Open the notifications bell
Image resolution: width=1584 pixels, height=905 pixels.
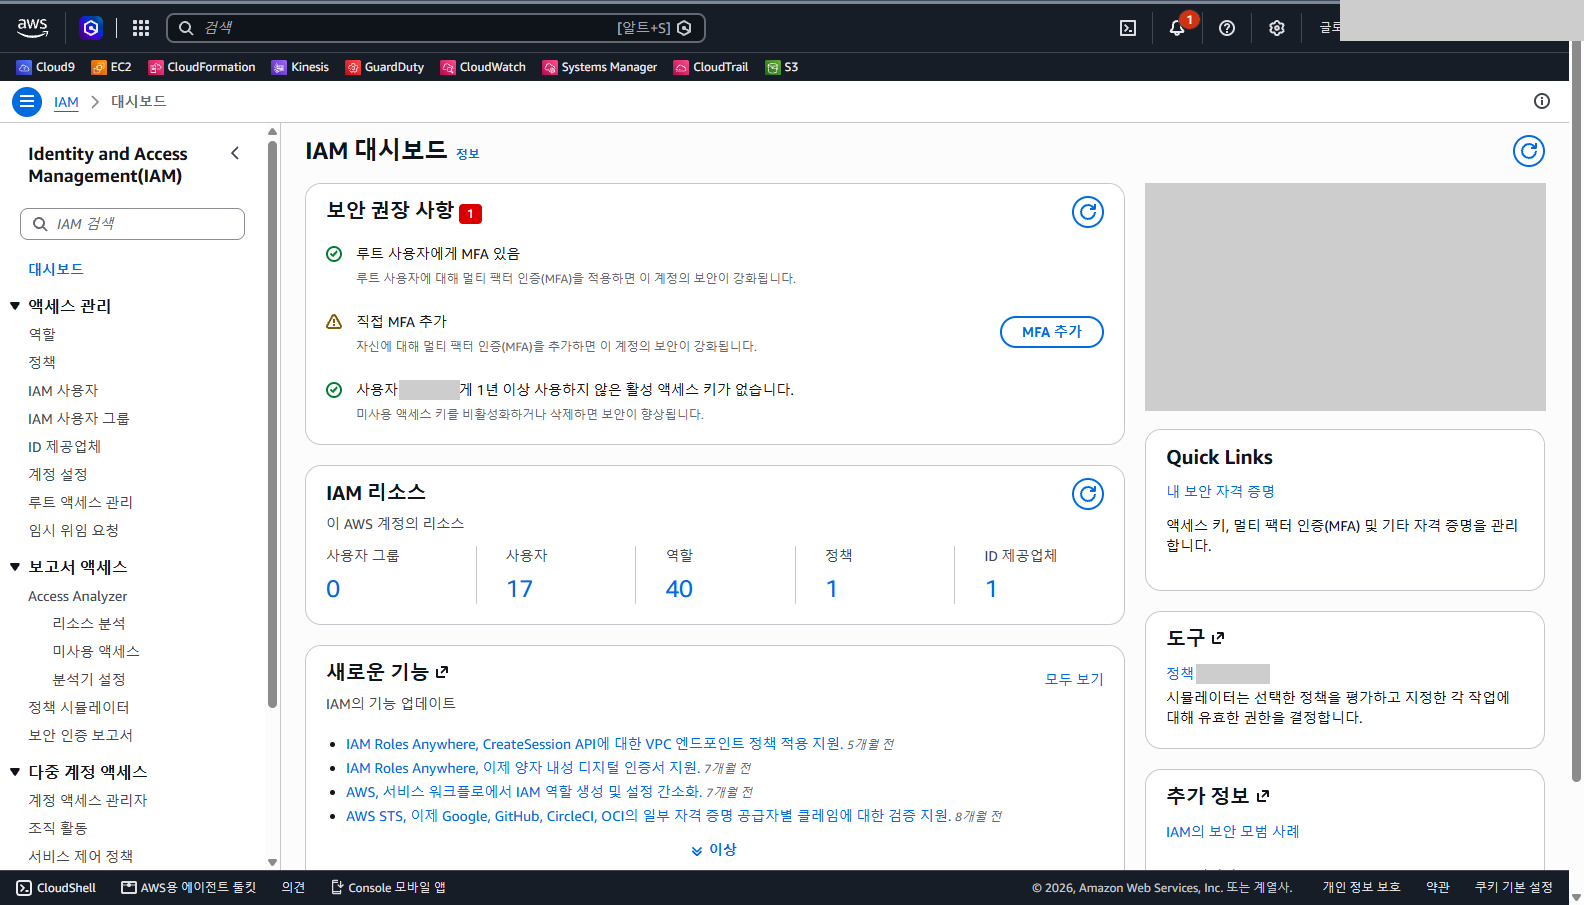click(x=1177, y=28)
